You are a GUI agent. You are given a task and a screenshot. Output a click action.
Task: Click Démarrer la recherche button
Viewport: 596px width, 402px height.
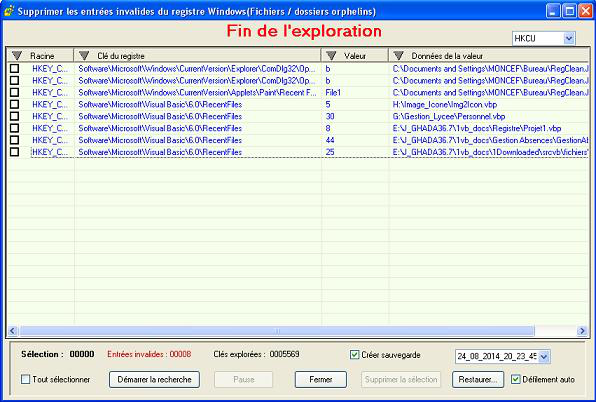click(154, 380)
